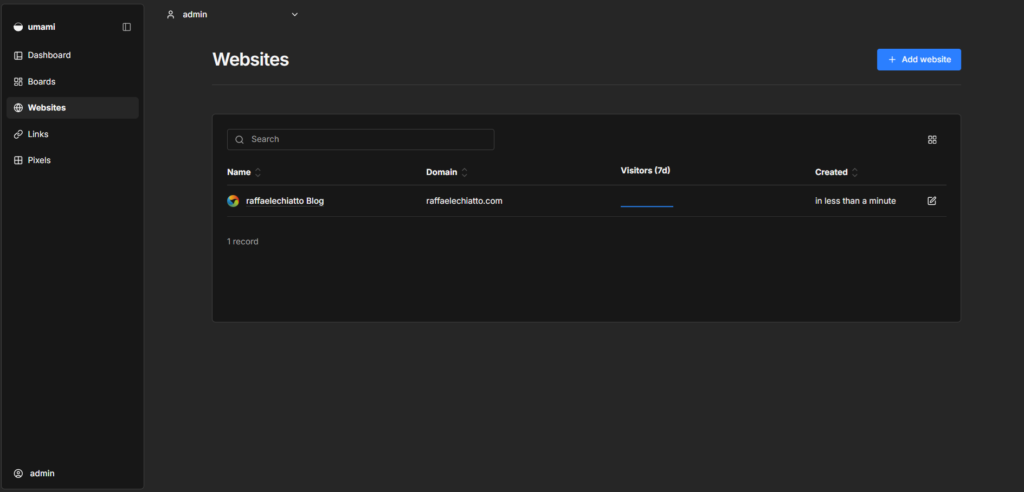Click the umami logo icon
Viewport: 1024px width, 492px height.
(x=18, y=27)
